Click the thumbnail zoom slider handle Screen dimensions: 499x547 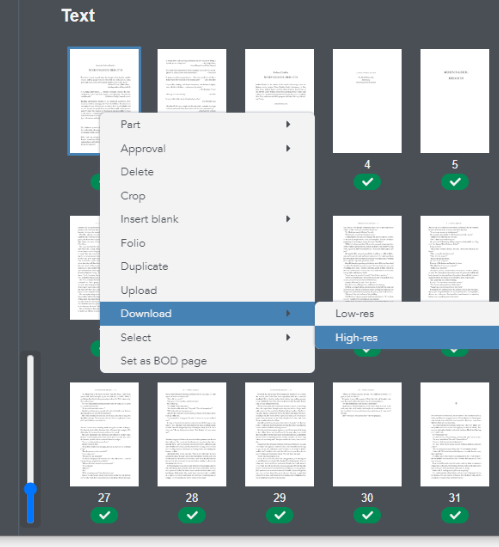[x=30, y=489]
